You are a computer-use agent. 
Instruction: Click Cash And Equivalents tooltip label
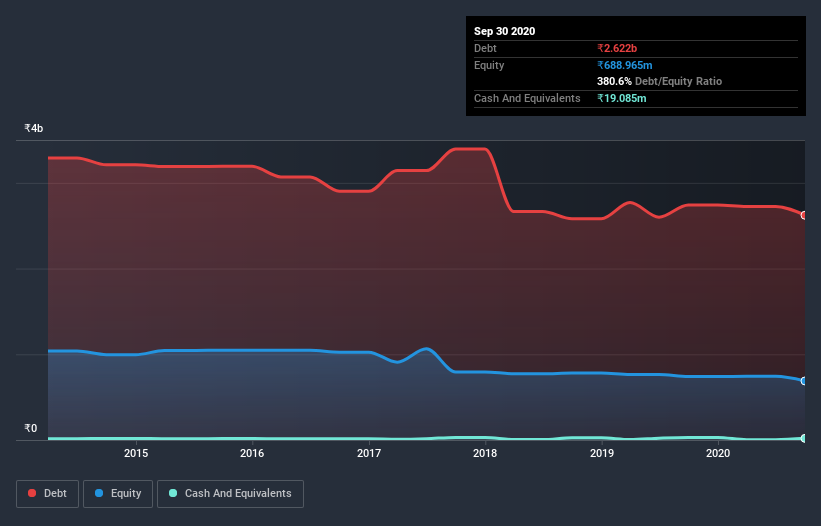pos(527,98)
